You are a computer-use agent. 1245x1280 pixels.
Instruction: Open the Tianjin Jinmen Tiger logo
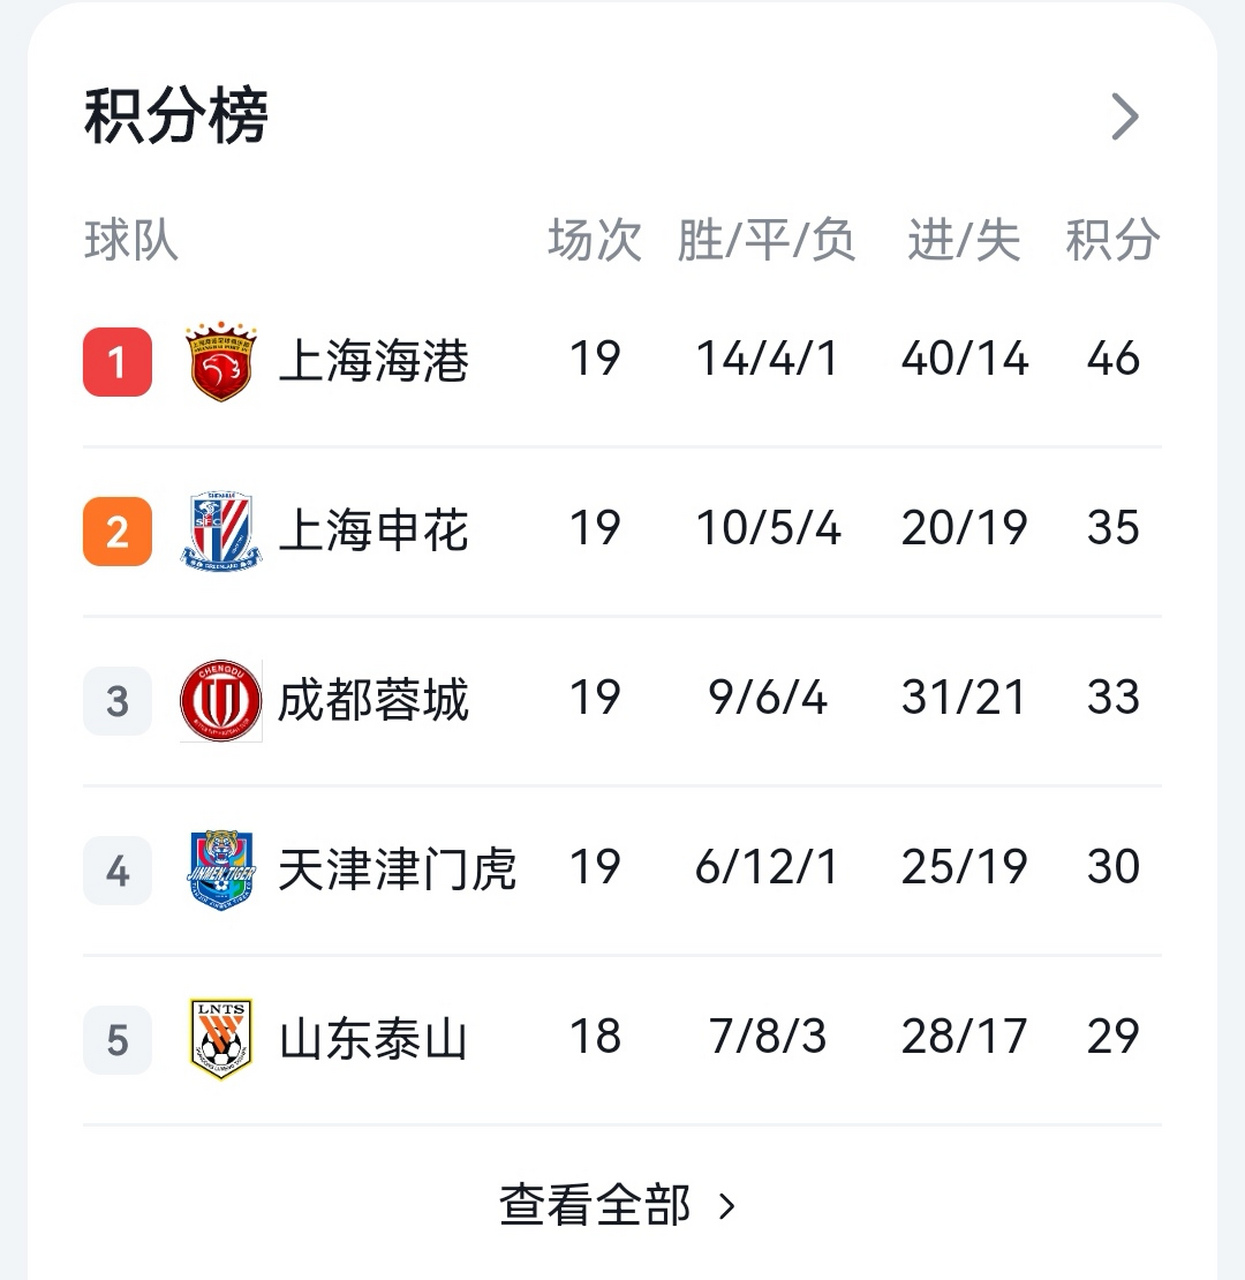coord(221,870)
